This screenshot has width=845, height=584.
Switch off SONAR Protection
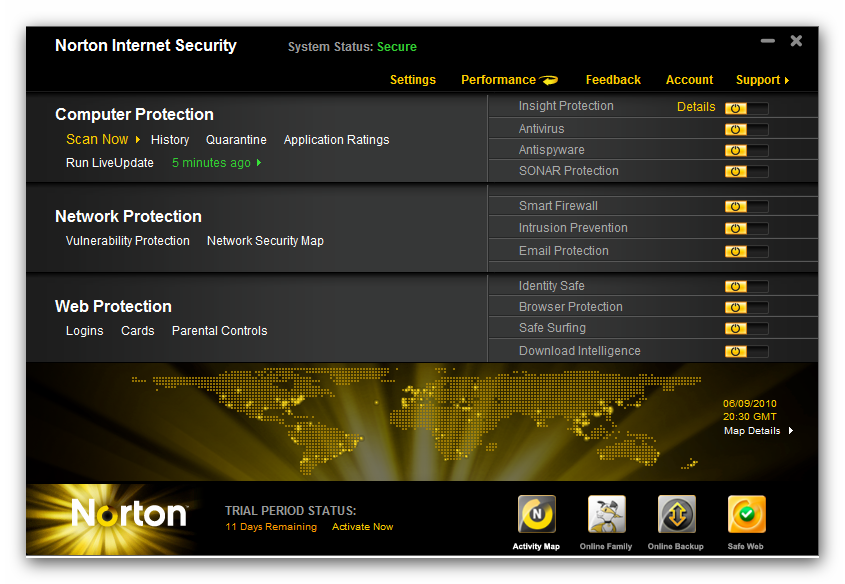[x=746, y=171]
